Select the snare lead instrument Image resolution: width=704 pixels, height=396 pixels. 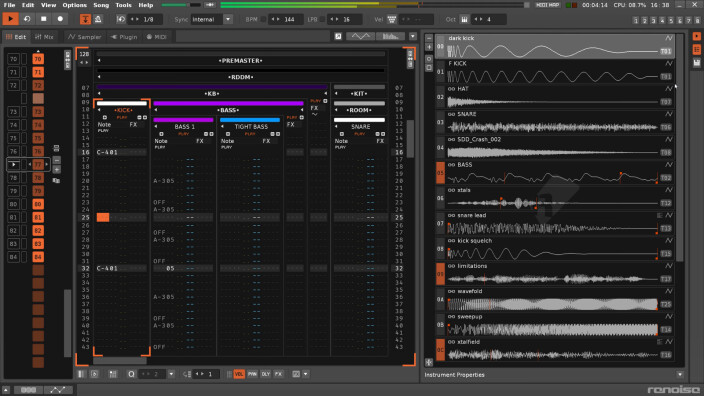point(554,223)
